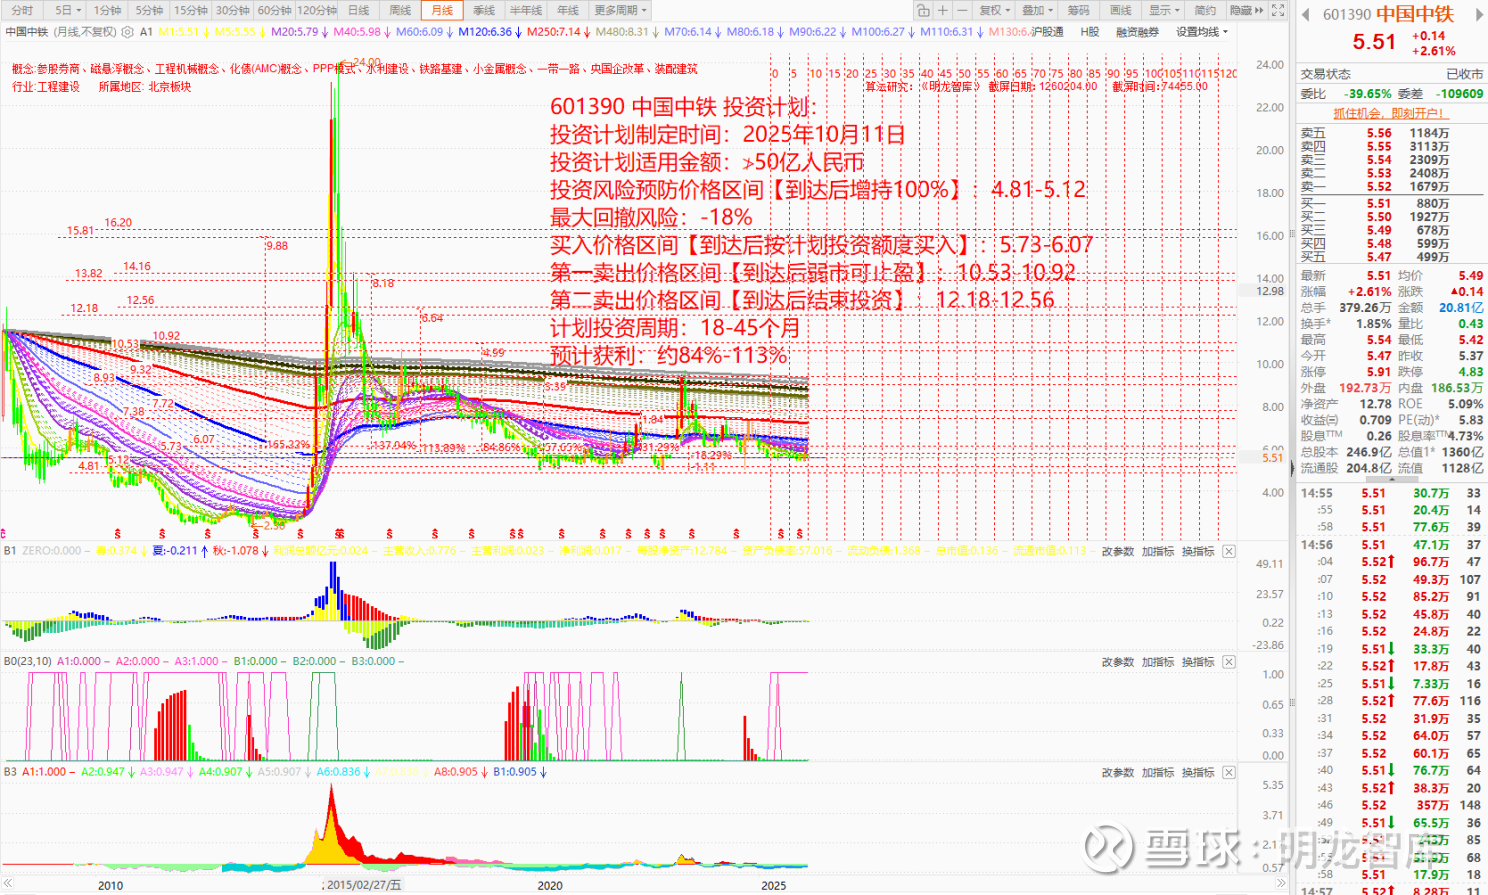Close the B3 indicator panel

(x=1229, y=772)
